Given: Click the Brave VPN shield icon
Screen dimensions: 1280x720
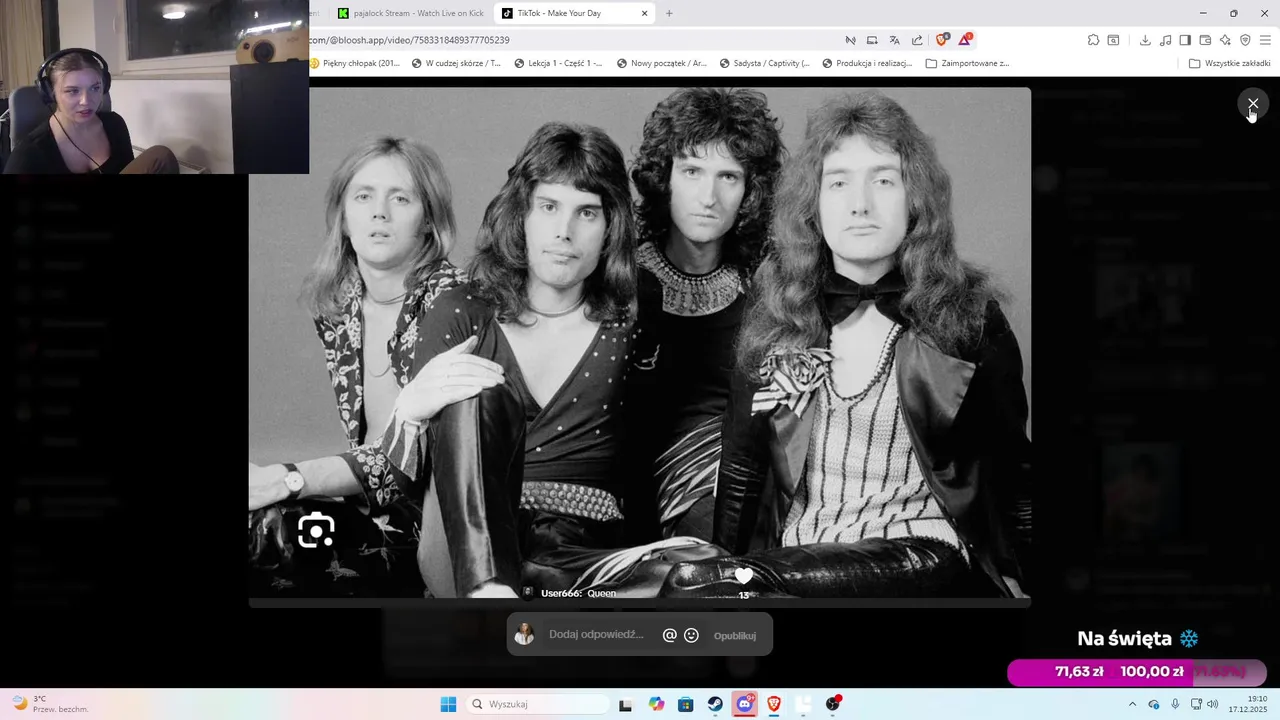Looking at the screenshot, I should pos(1245,40).
